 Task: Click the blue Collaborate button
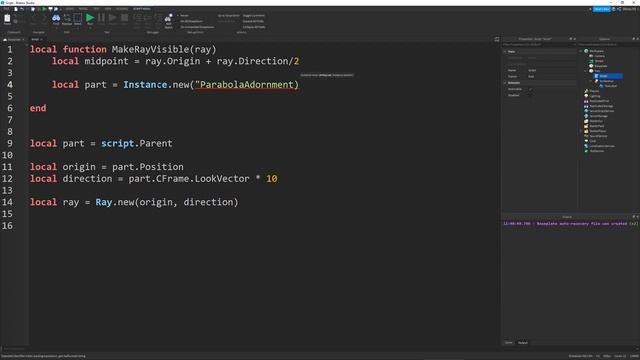[602, 9]
